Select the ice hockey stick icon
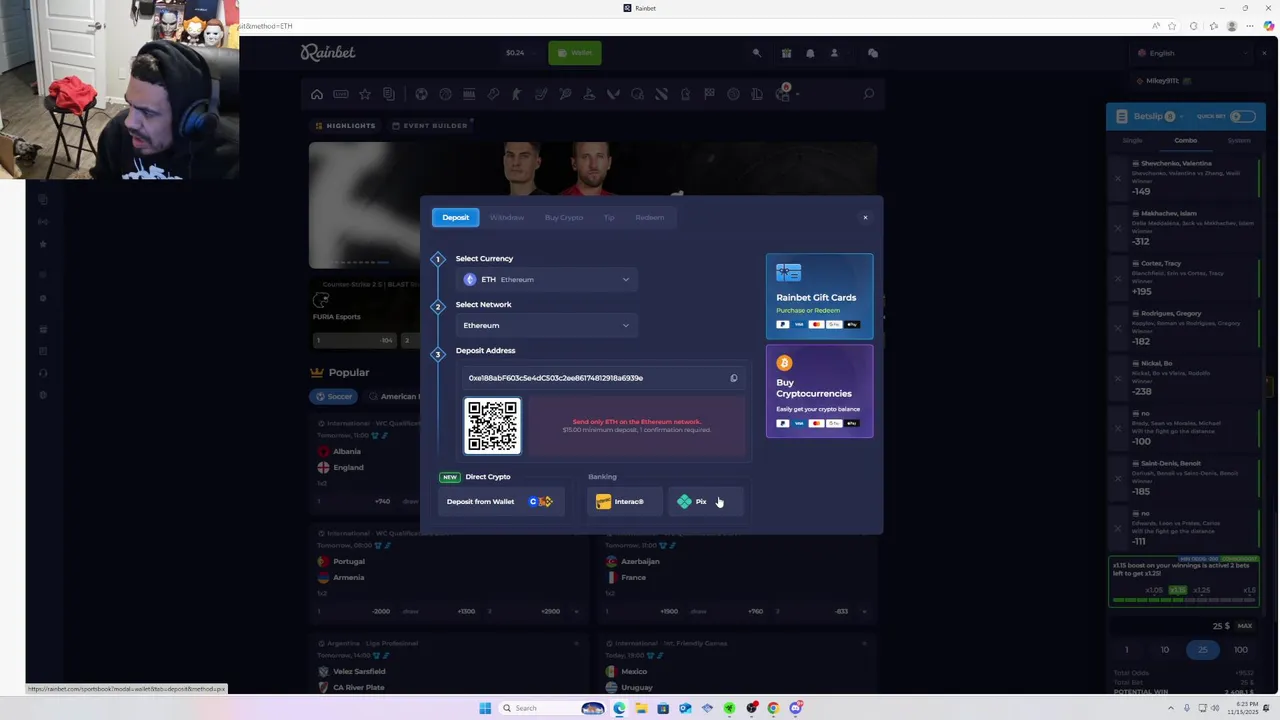The height and width of the screenshot is (720, 1280). point(541,94)
